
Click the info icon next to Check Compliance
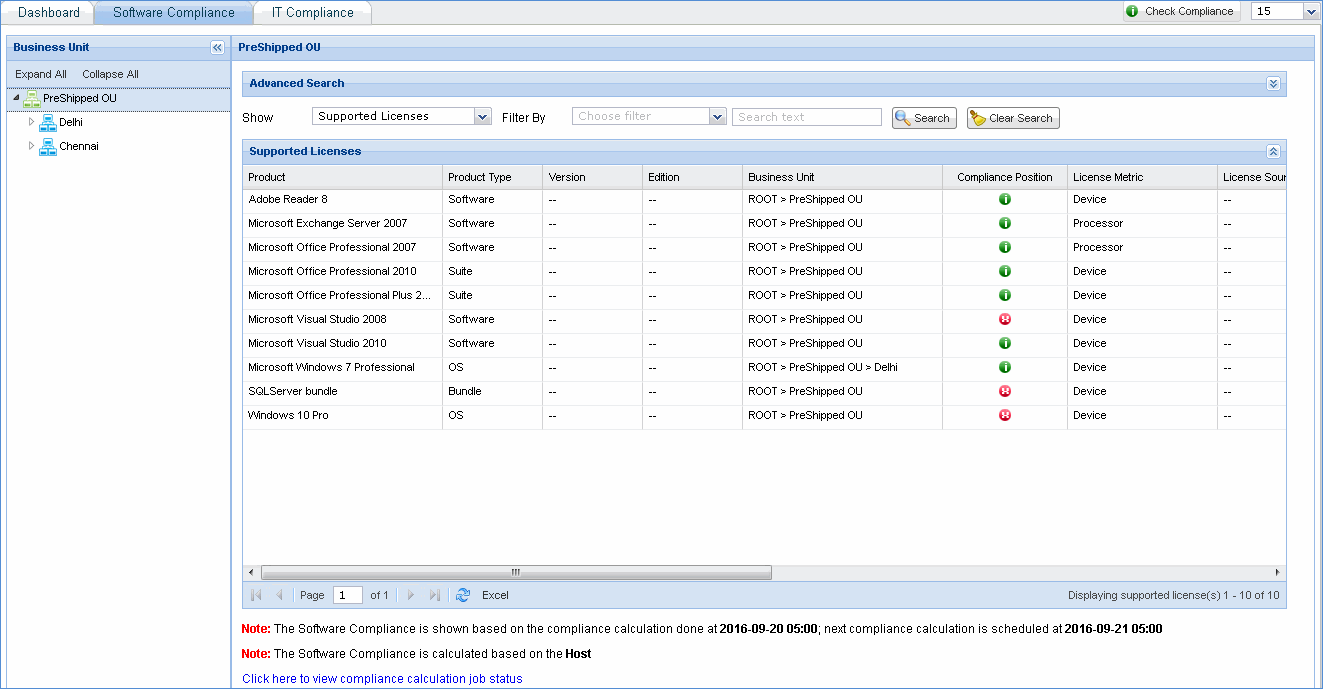click(1131, 11)
